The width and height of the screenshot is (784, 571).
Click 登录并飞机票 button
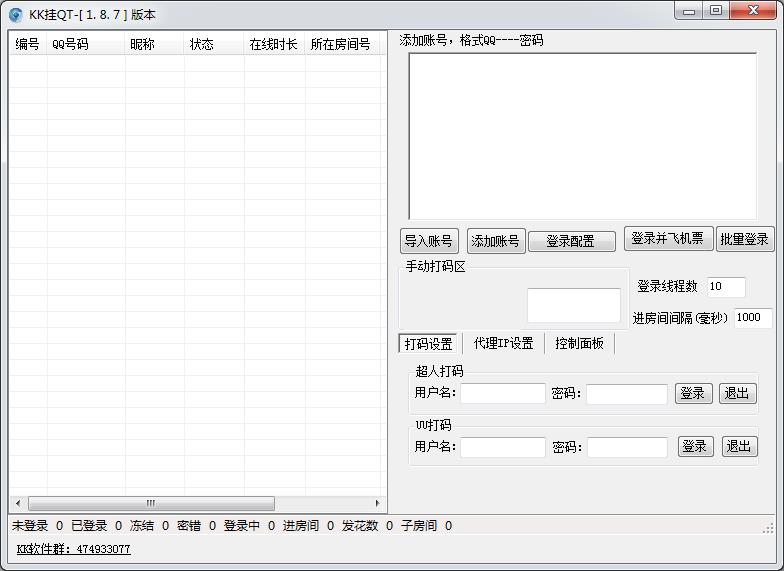(668, 239)
